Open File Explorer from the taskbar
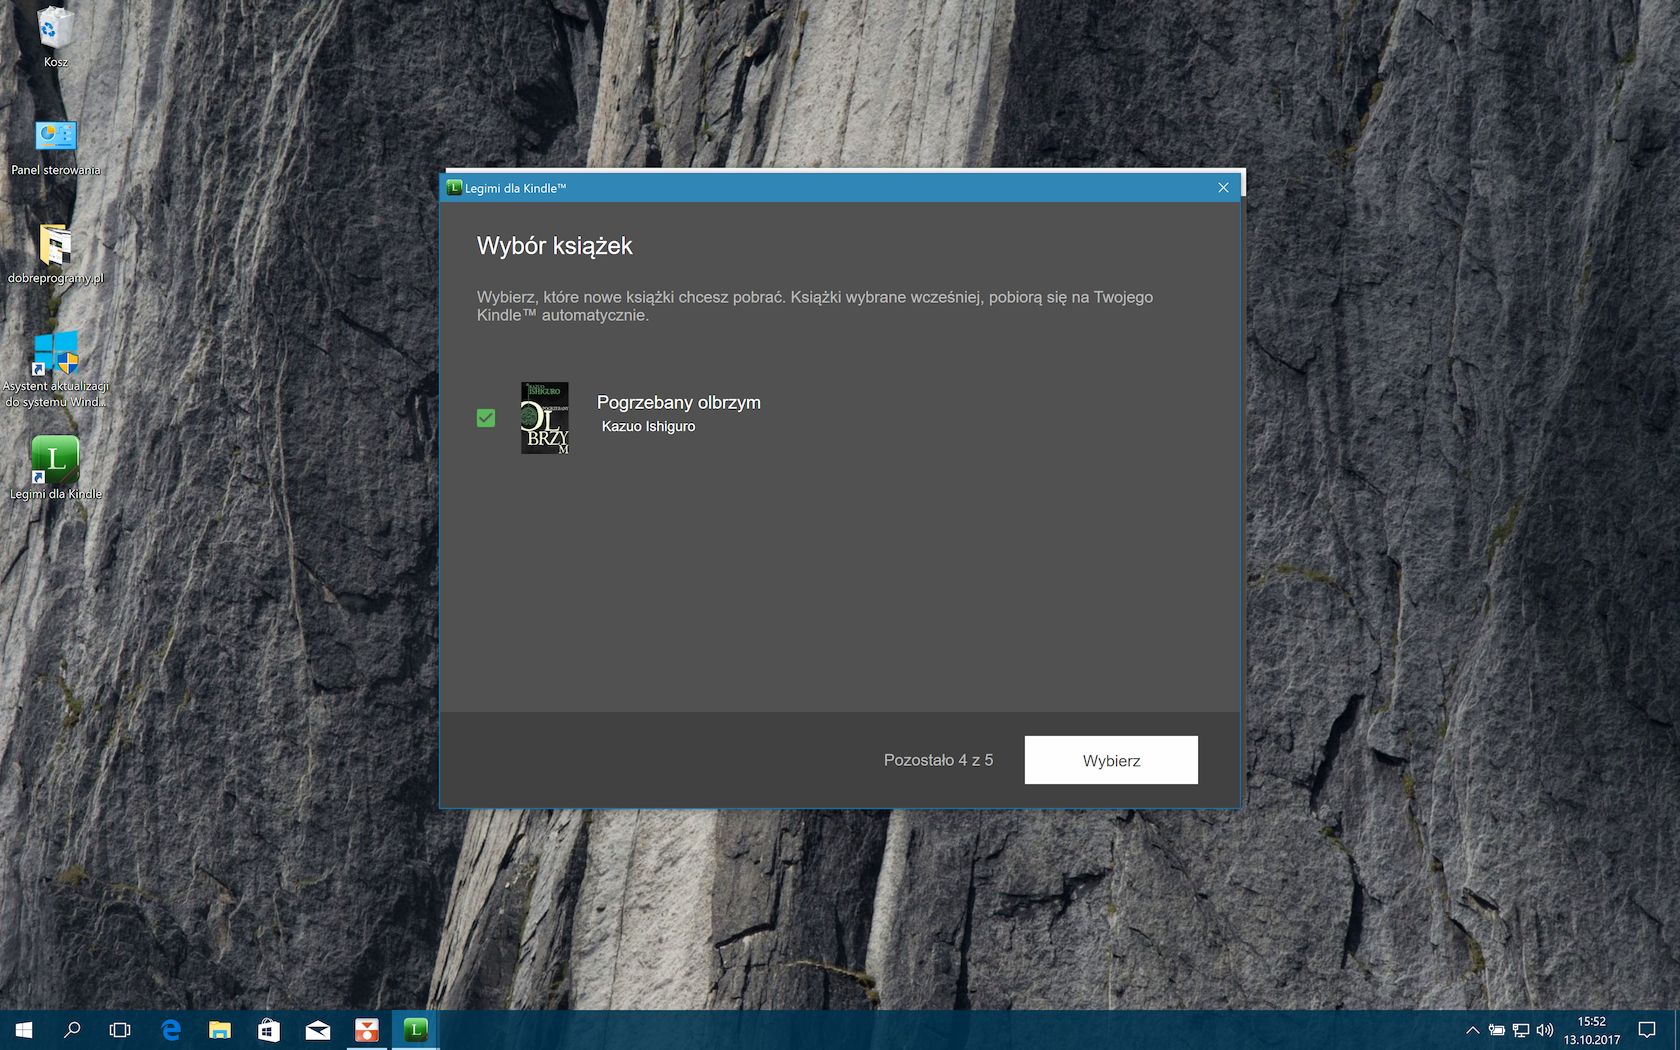 coord(220,1030)
